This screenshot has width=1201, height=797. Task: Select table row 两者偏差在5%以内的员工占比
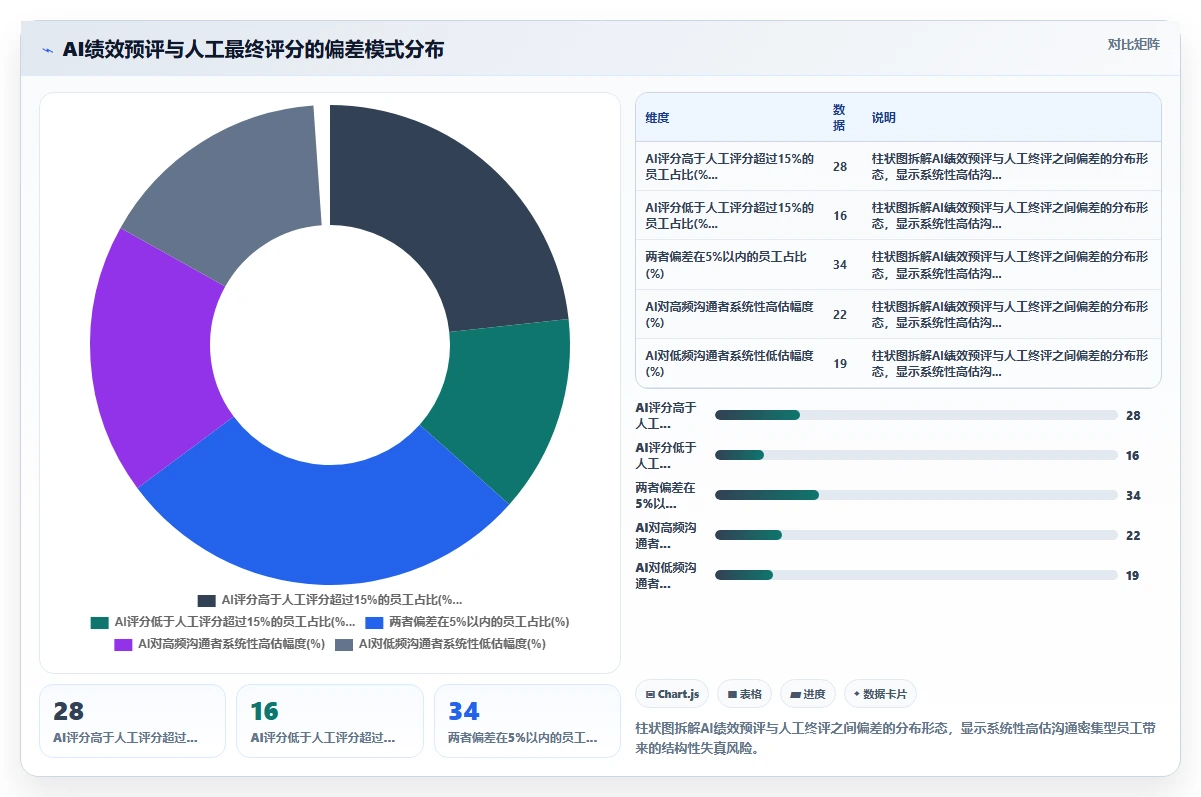[x=898, y=265]
